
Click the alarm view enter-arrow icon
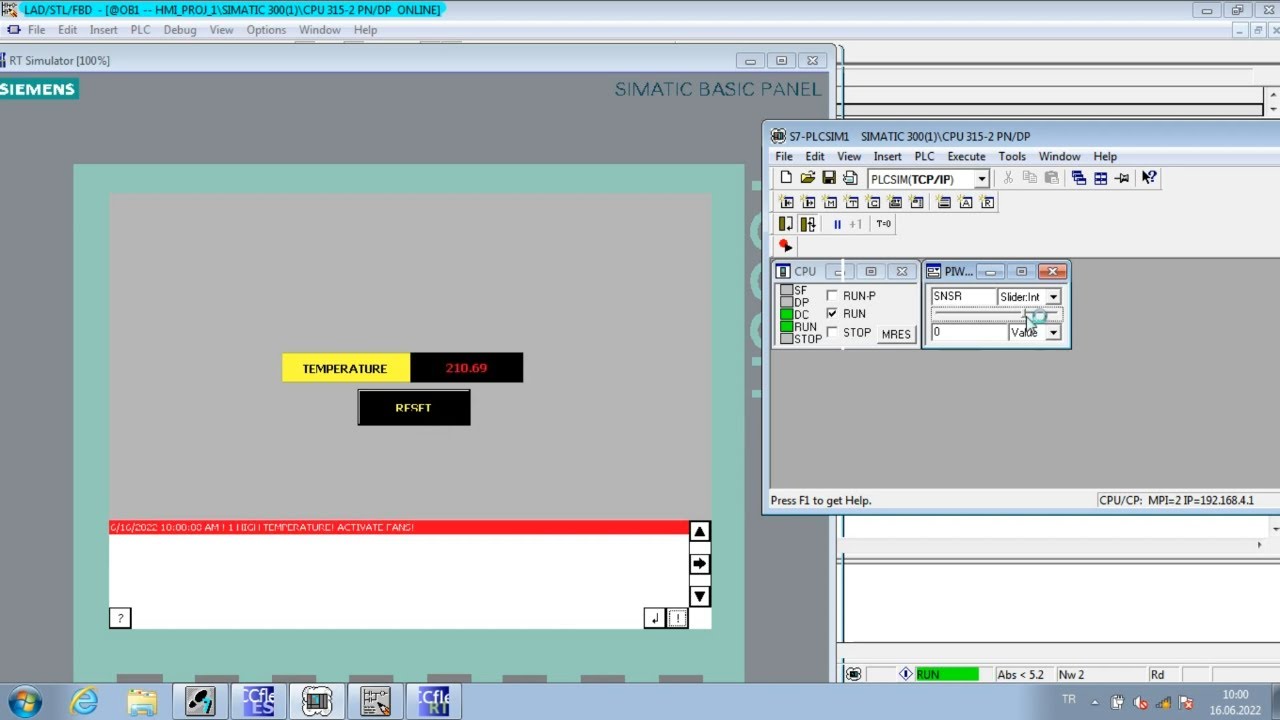(654, 618)
